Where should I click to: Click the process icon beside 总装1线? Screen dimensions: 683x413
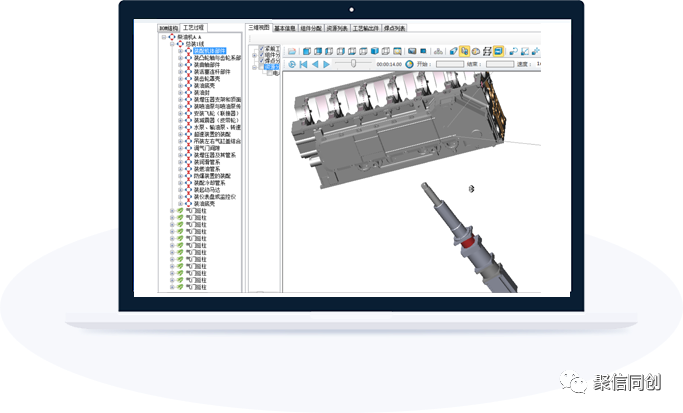pos(180,44)
